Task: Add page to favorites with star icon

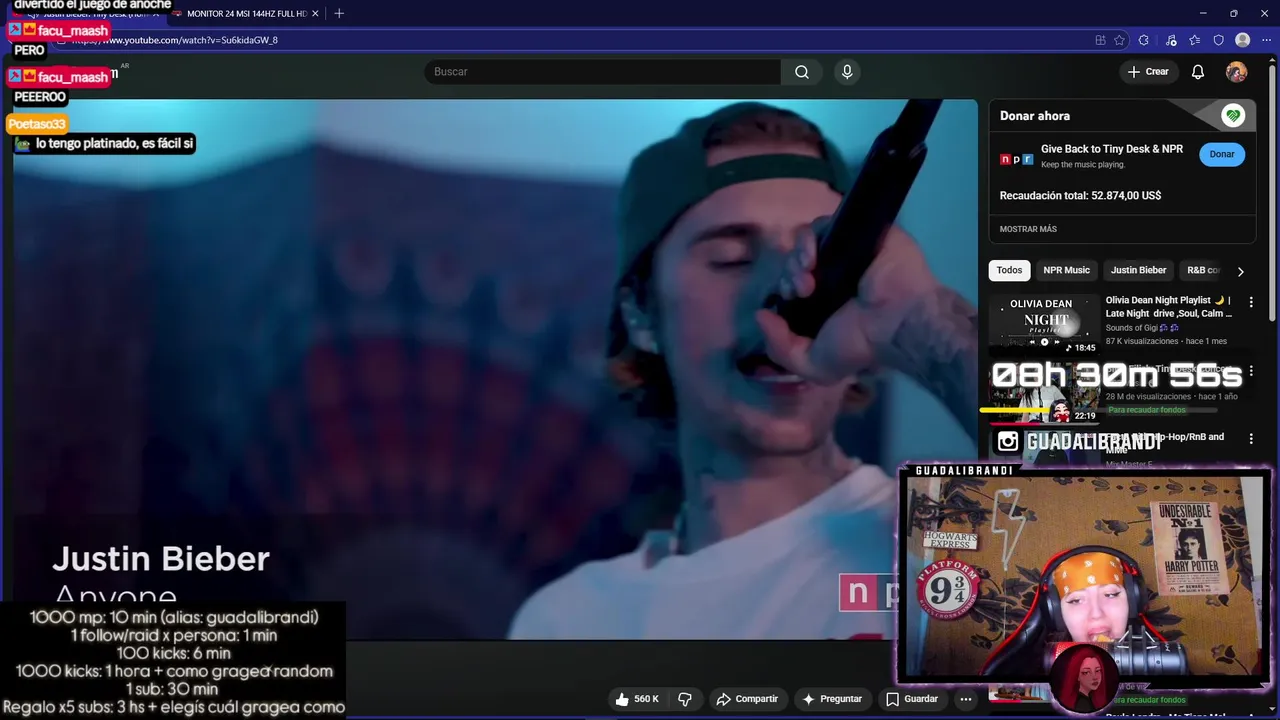Action: click(x=1119, y=40)
